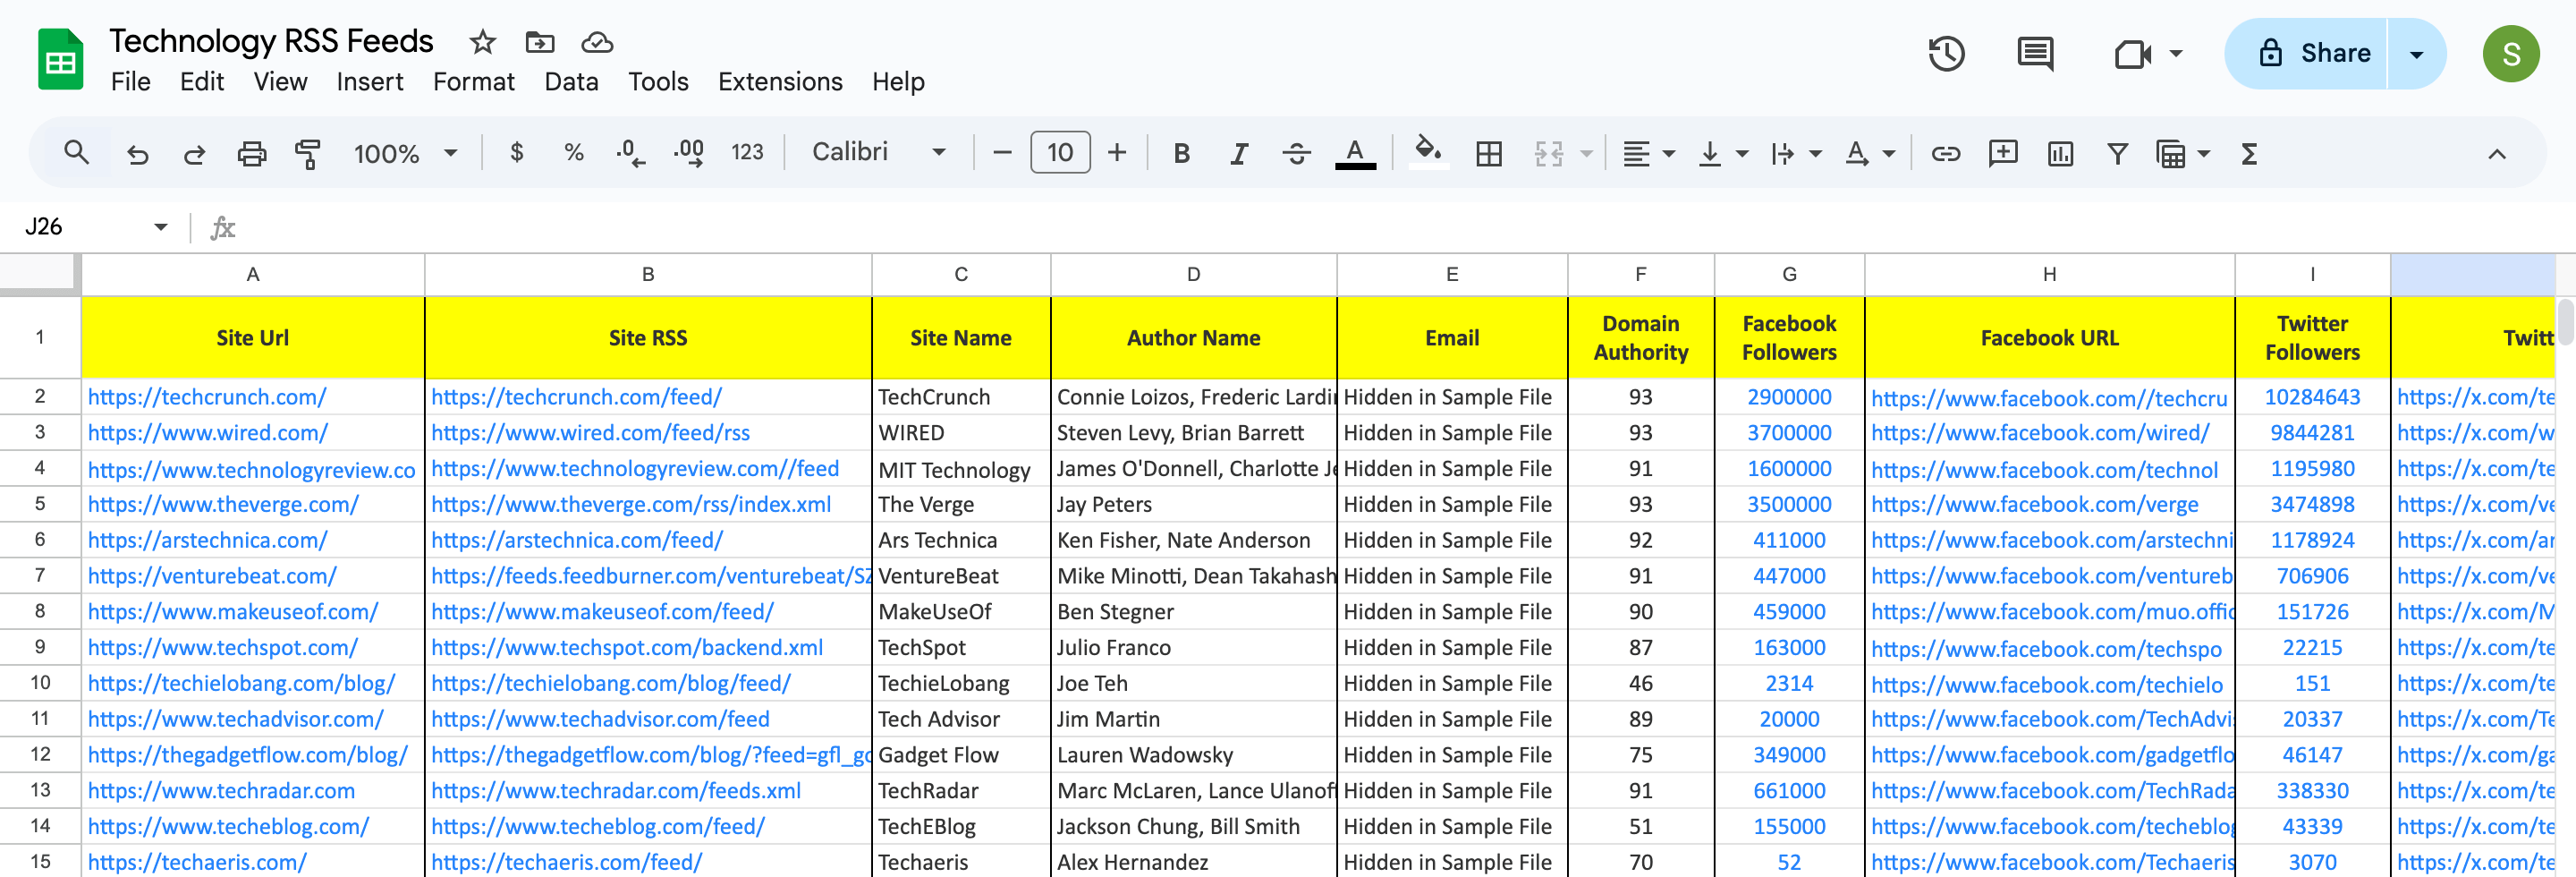This screenshot has width=2576, height=877.
Task: Create a filter
Action: click(2117, 153)
